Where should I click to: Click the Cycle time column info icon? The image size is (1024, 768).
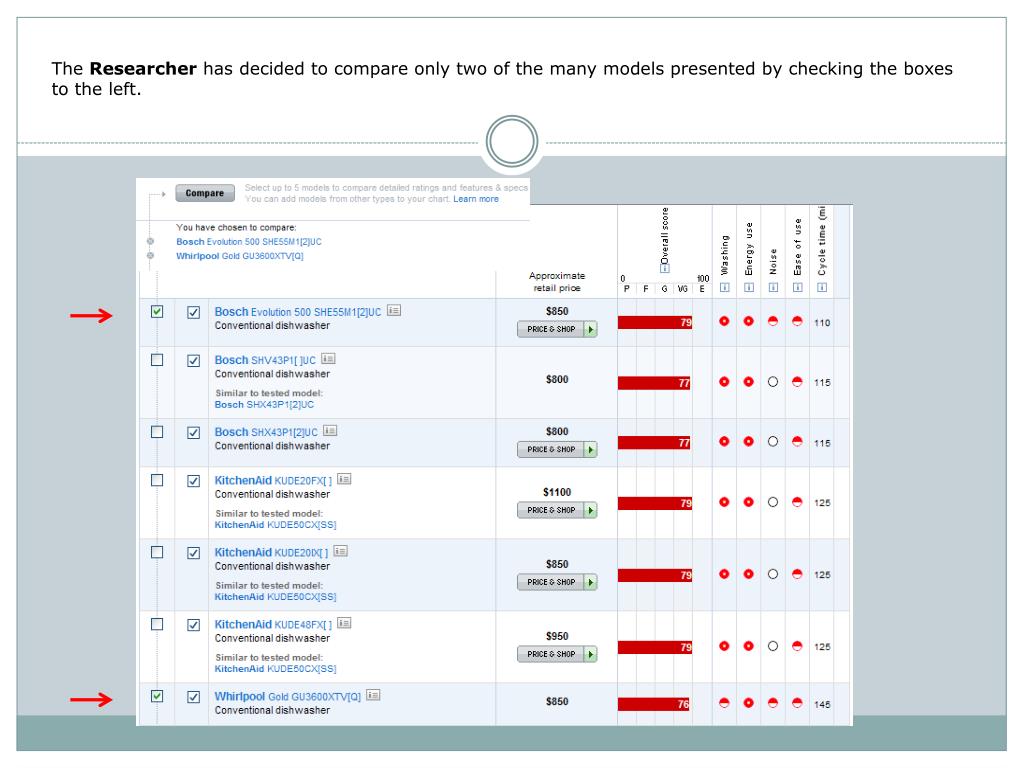(821, 289)
